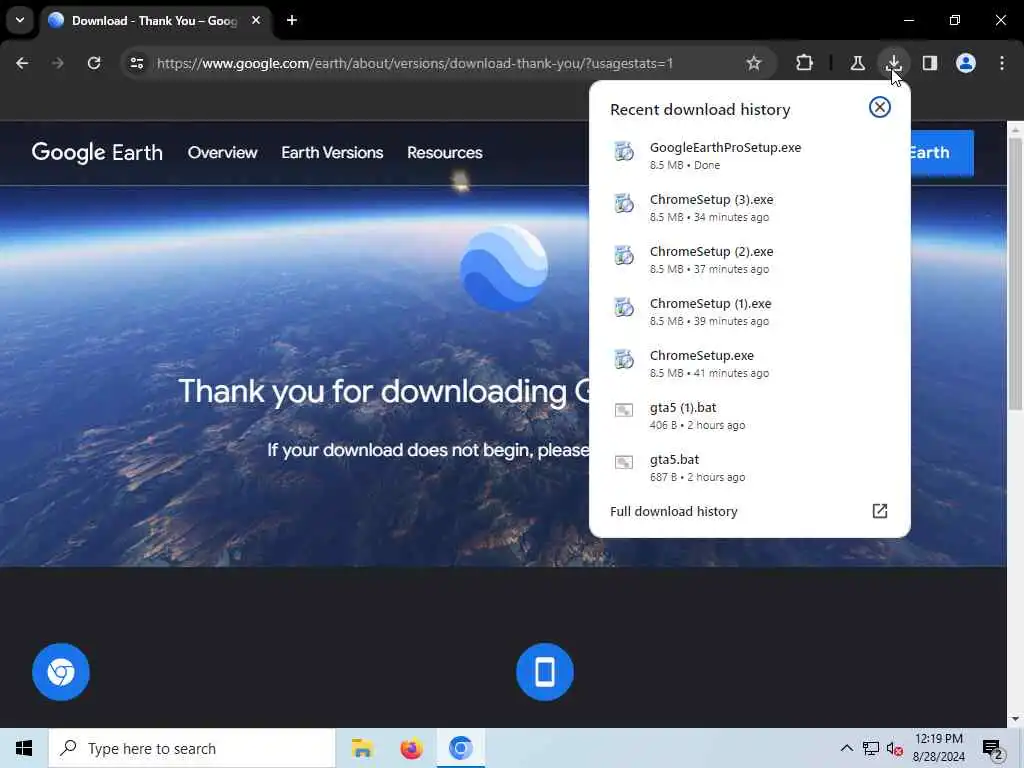1024x768 pixels.
Task: Click the blue Chrome circle icon
Action: coord(61,672)
